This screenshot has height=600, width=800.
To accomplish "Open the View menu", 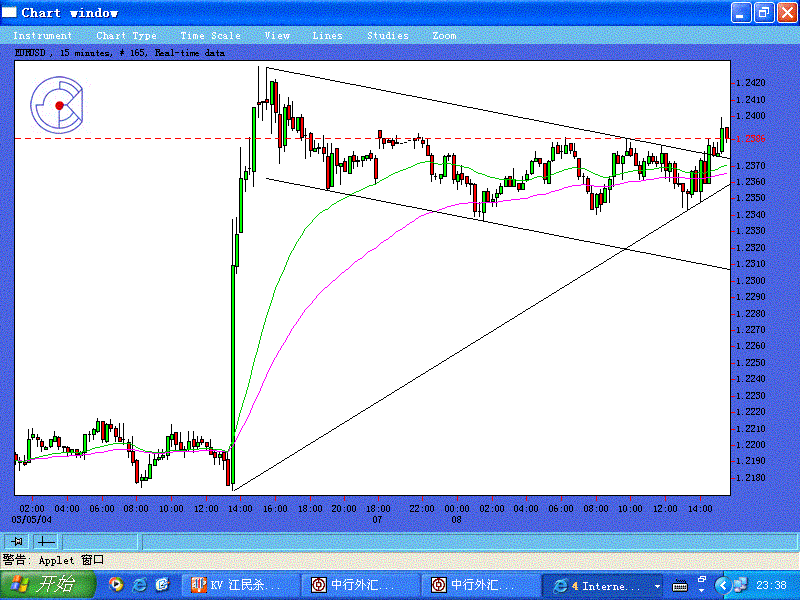I will pos(277,36).
